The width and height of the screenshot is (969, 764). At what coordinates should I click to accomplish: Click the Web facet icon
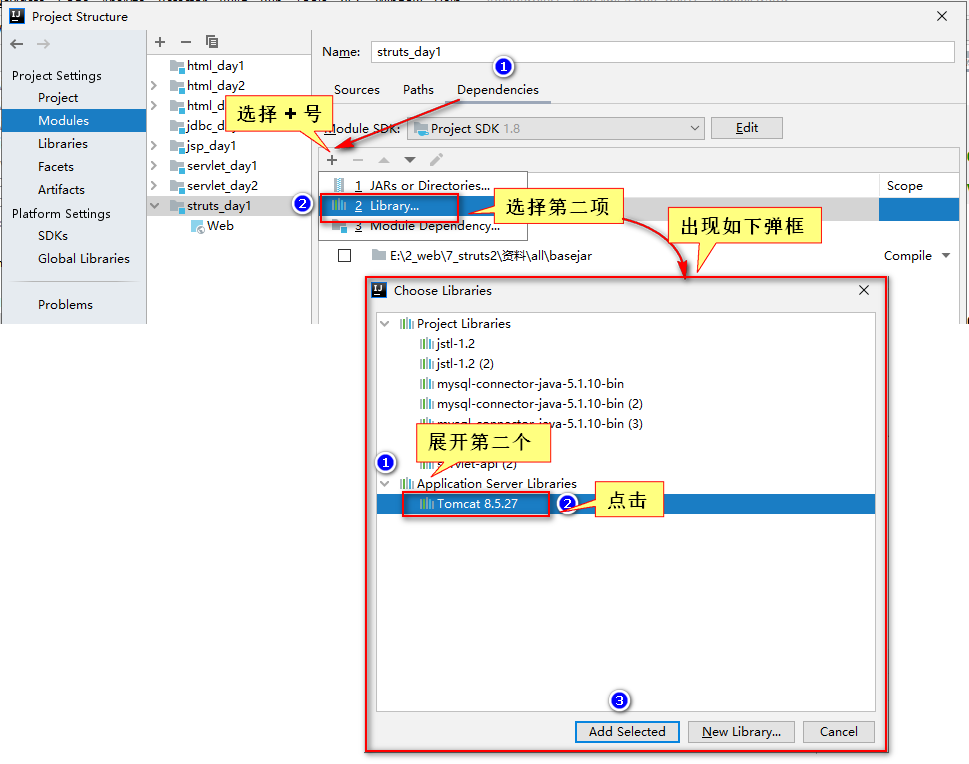tap(198, 226)
